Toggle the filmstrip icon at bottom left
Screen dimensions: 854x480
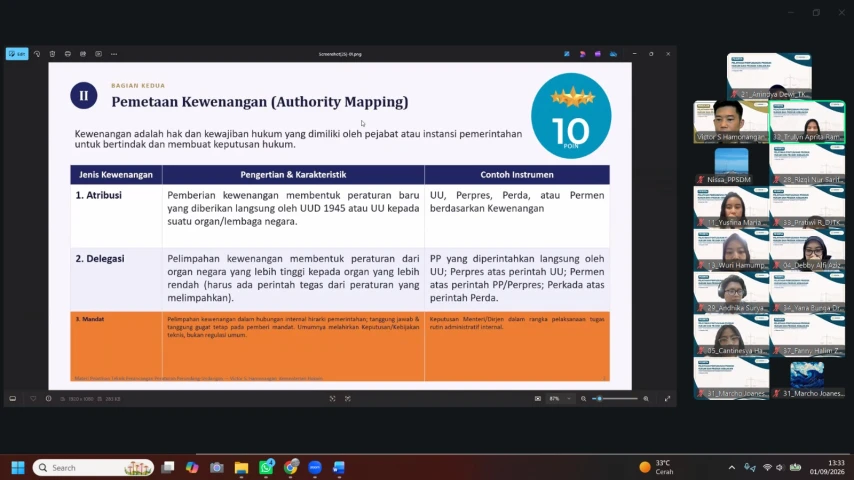13,399
